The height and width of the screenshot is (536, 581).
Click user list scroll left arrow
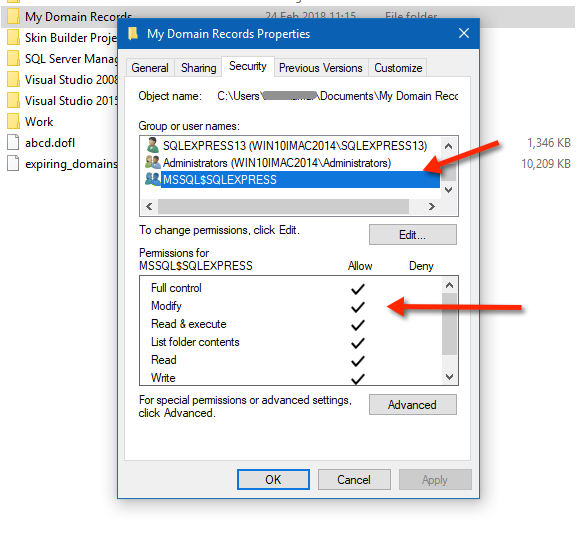click(x=149, y=206)
